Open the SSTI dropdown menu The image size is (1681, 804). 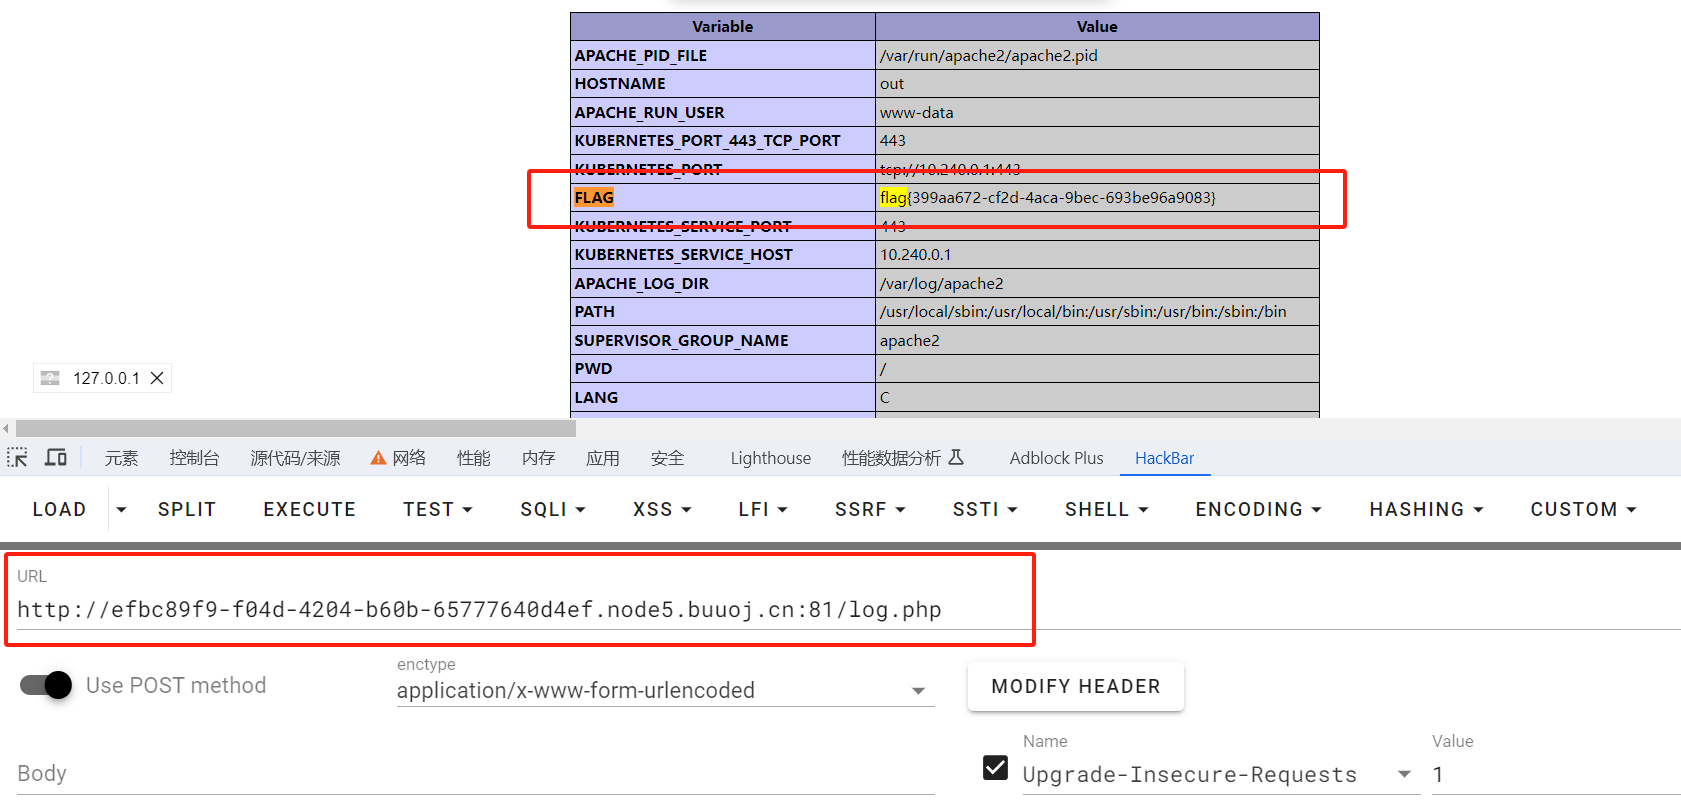click(985, 509)
